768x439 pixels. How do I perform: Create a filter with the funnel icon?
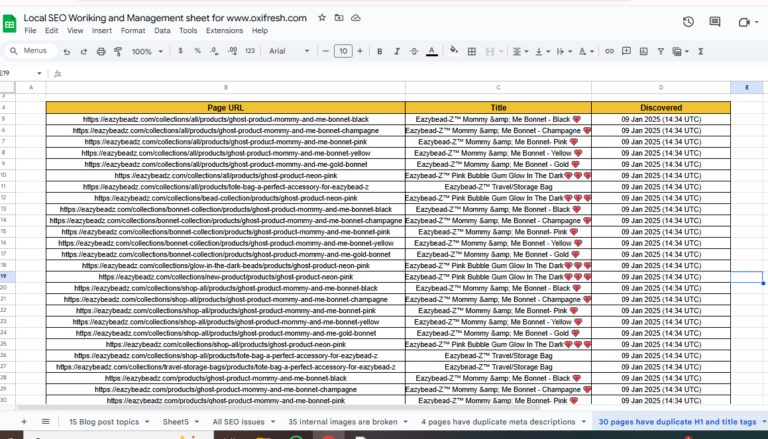tap(661, 51)
